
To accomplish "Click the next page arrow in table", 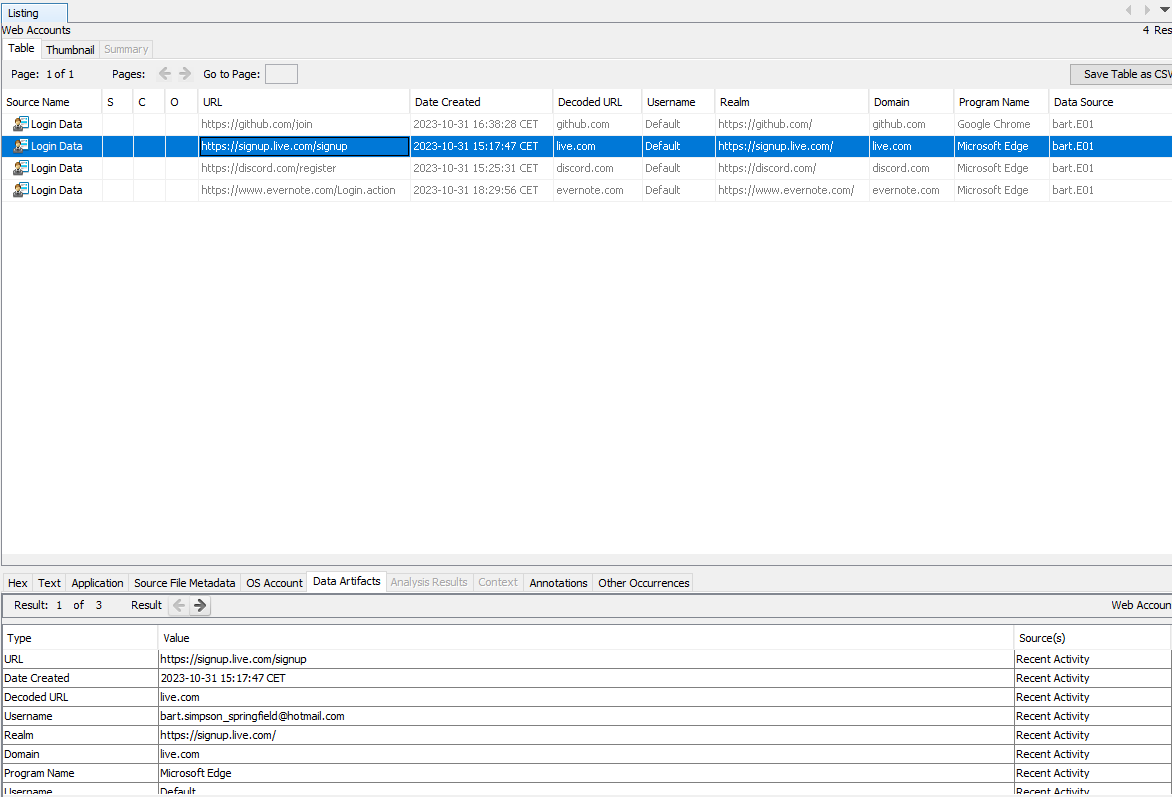I will (185, 74).
